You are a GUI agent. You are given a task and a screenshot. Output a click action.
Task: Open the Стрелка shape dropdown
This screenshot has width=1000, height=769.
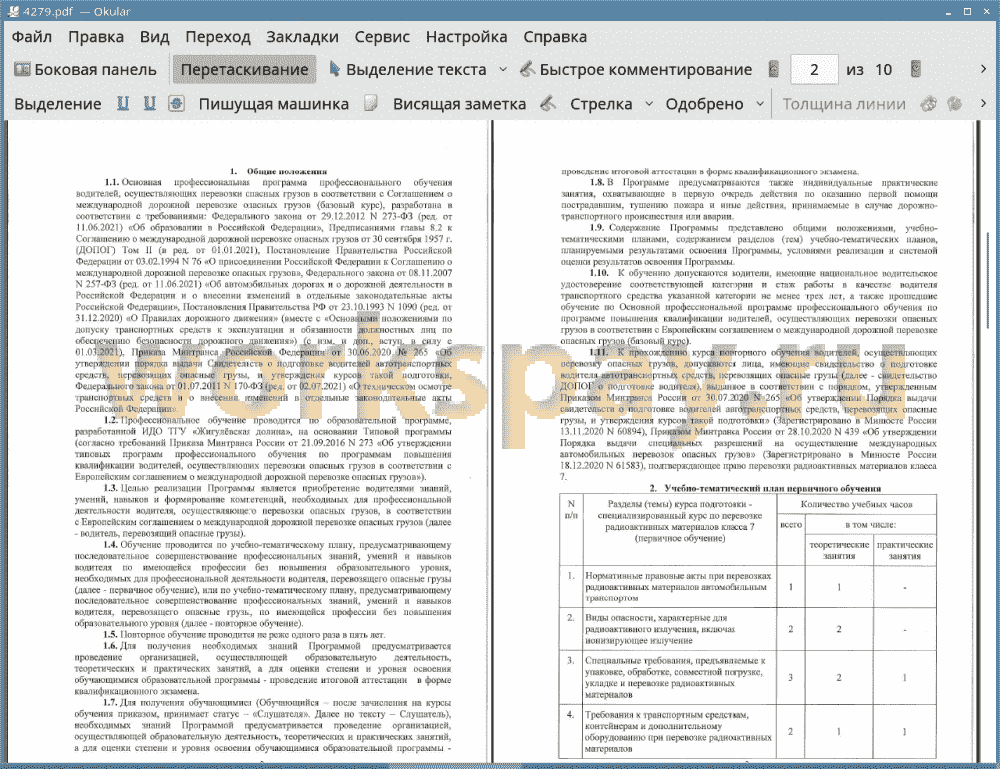point(649,104)
